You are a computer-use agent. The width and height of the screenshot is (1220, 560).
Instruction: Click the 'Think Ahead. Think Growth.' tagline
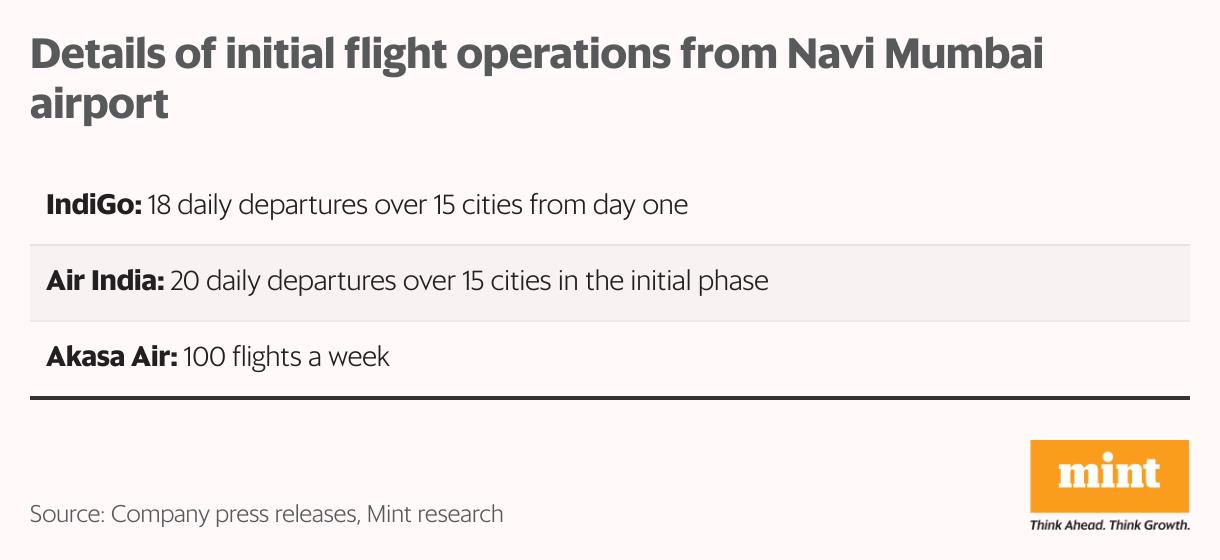[x=1110, y=524]
